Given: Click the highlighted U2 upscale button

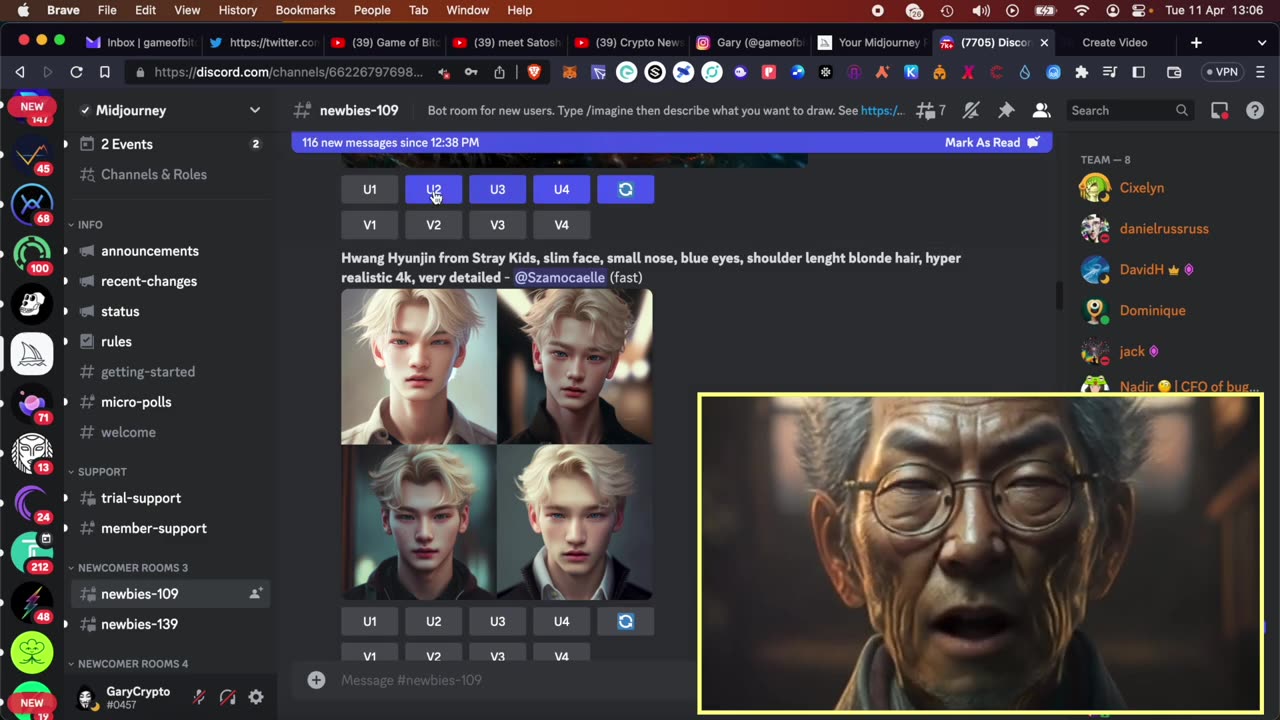Looking at the screenshot, I should 433,189.
